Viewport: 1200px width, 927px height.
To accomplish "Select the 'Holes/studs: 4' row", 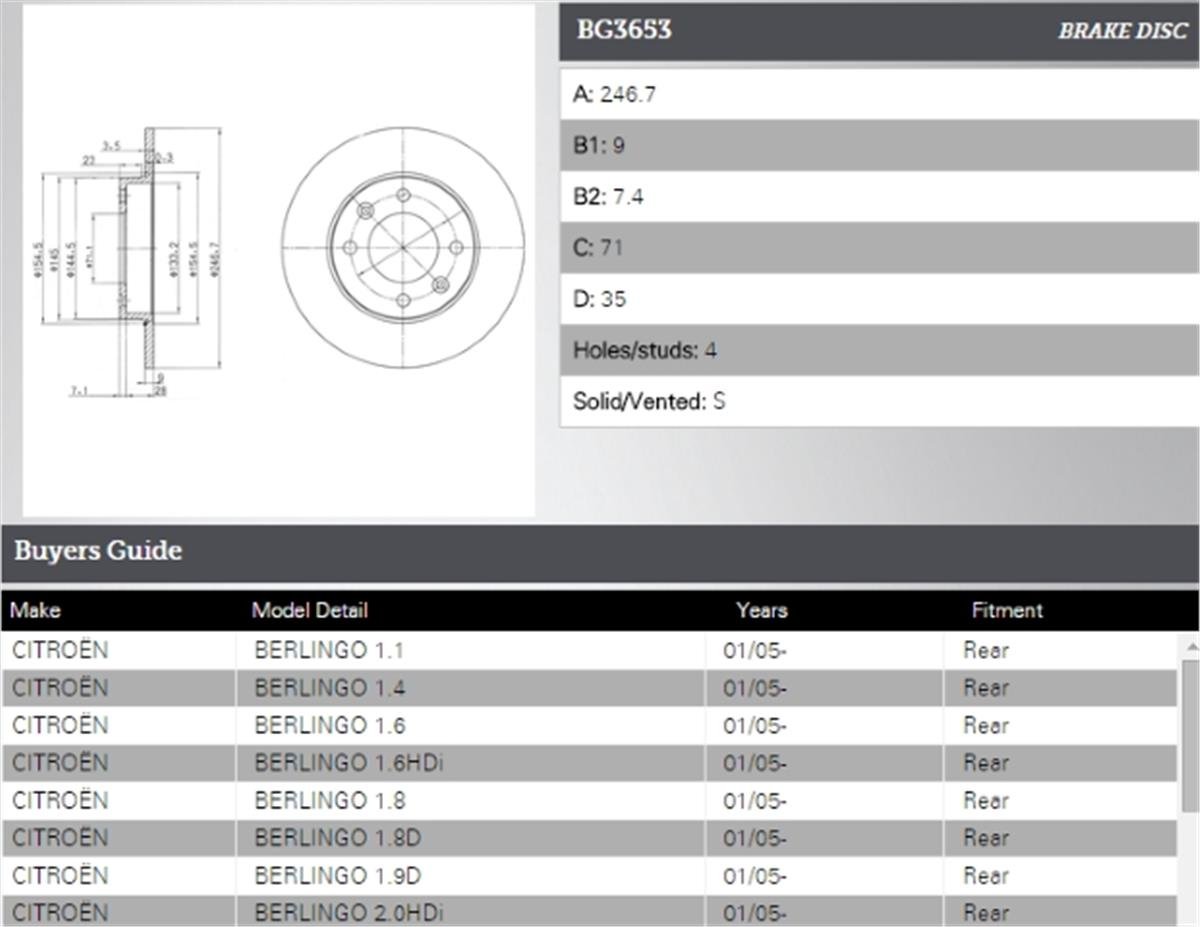I will pyautogui.click(x=879, y=350).
